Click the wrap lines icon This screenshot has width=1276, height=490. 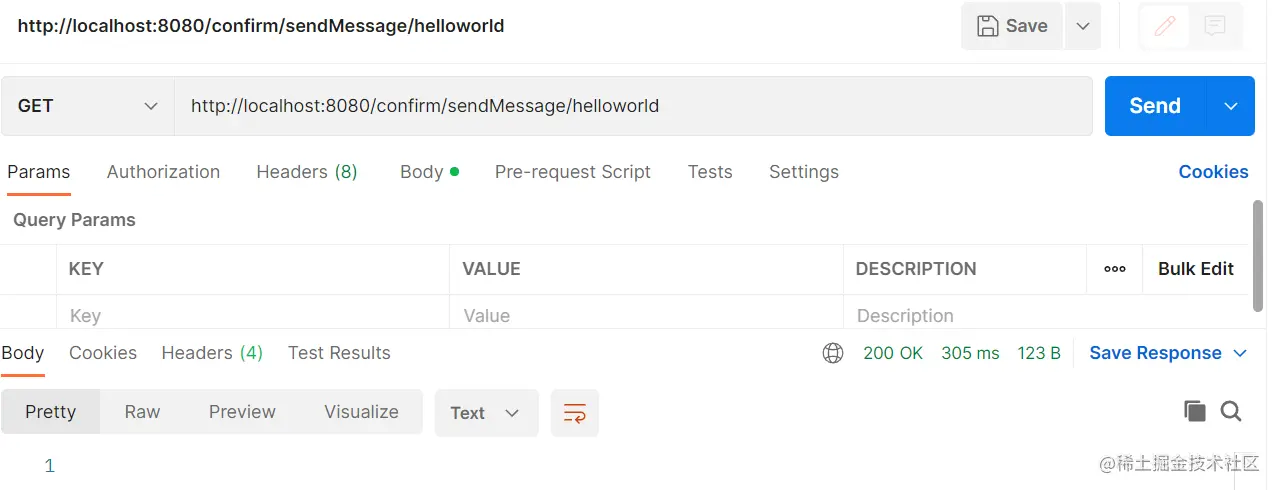pyautogui.click(x=575, y=413)
